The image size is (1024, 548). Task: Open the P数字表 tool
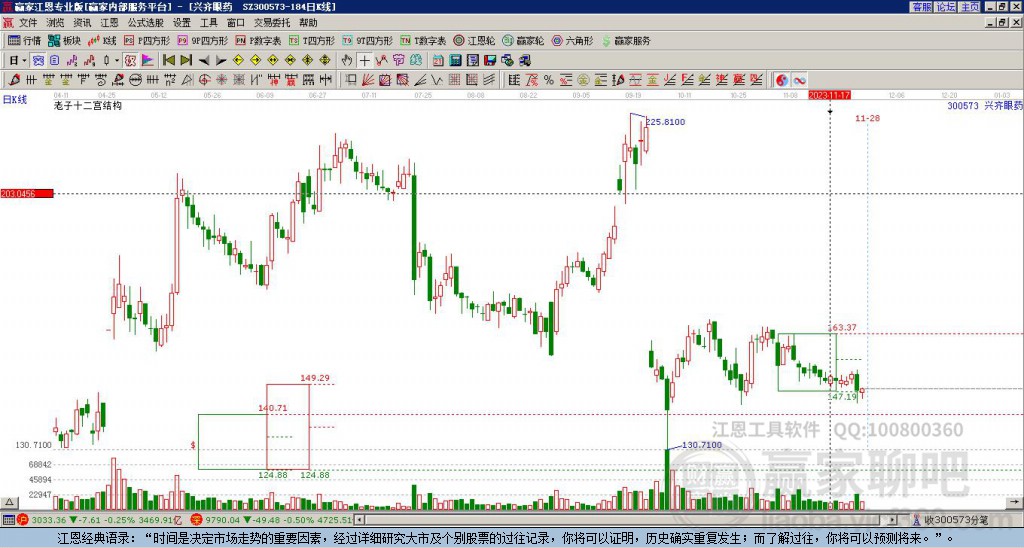259,40
